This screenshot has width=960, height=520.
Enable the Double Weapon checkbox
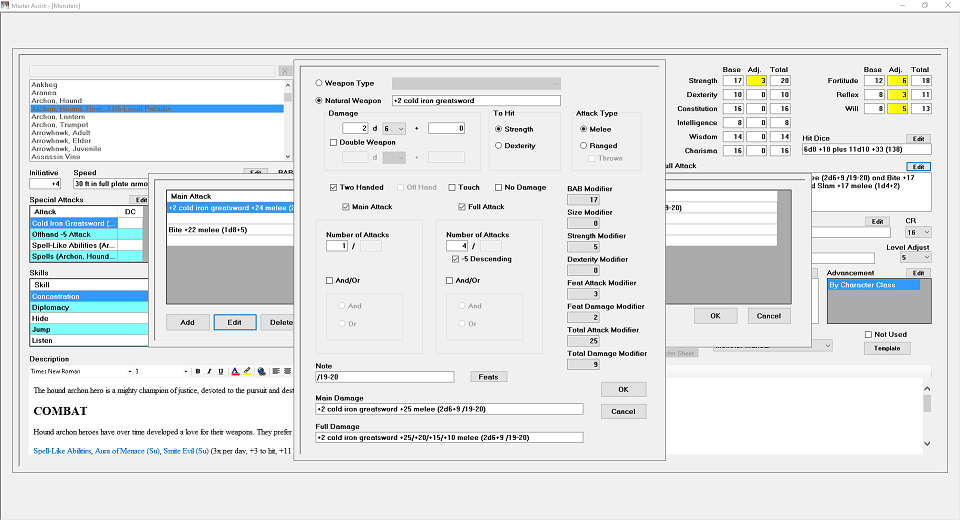pos(334,142)
